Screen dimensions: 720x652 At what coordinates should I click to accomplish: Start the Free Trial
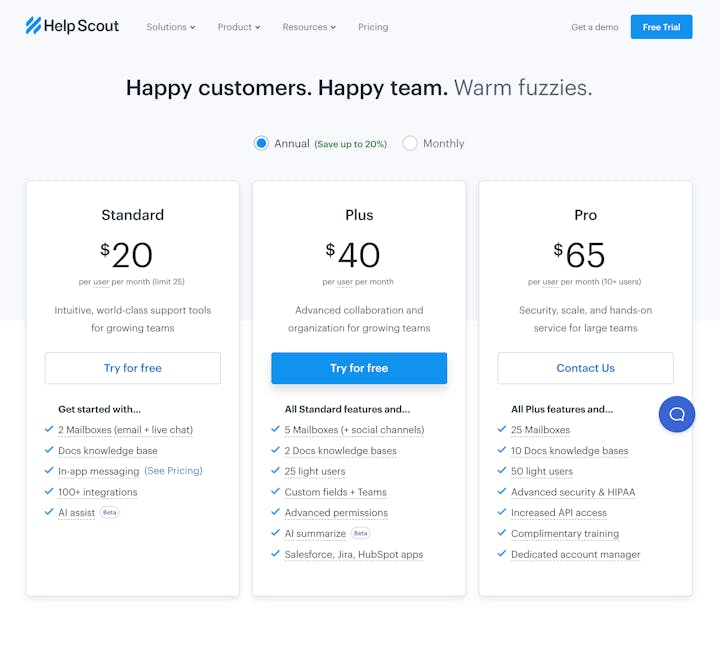click(x=661, y=27)
